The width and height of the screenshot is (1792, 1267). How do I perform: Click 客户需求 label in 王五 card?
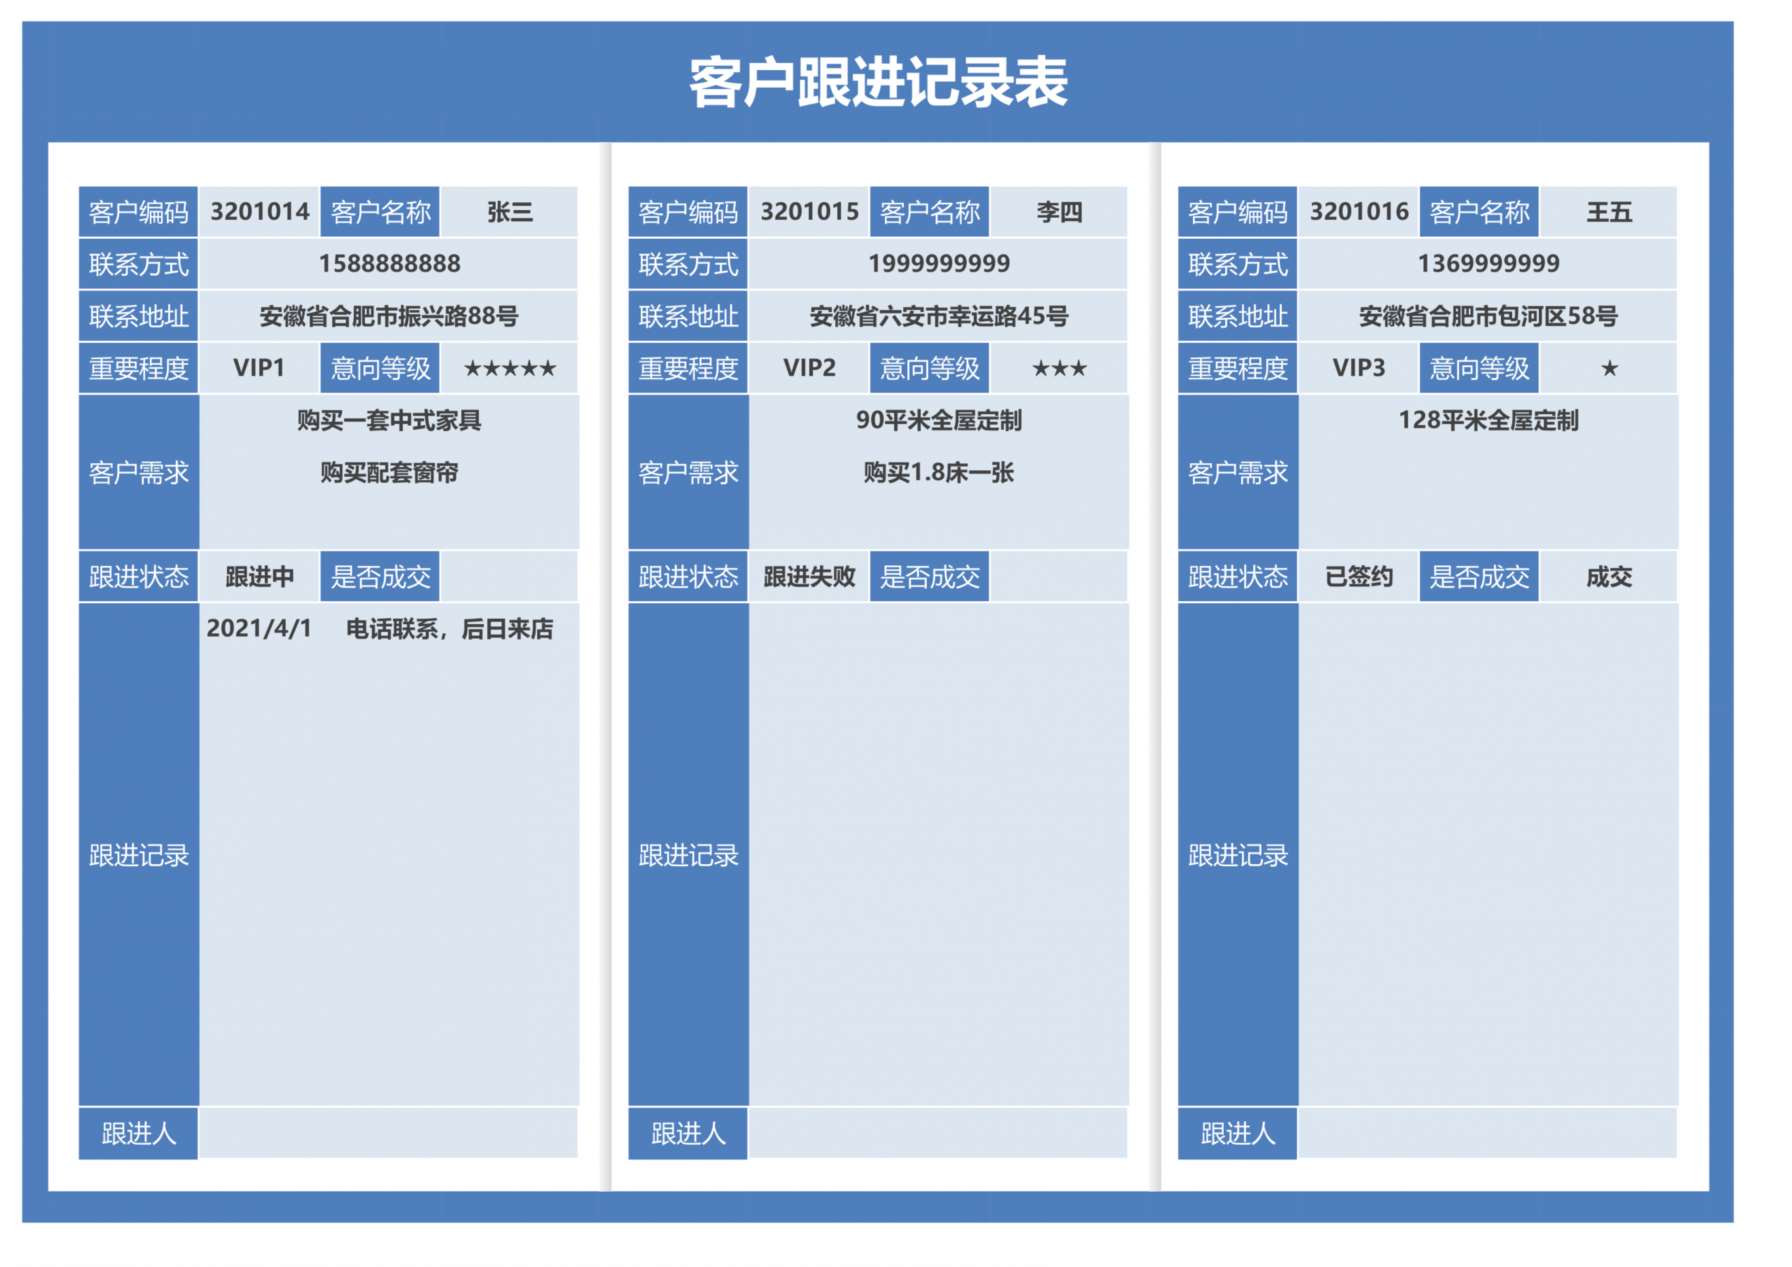(x=1238, y=472)
